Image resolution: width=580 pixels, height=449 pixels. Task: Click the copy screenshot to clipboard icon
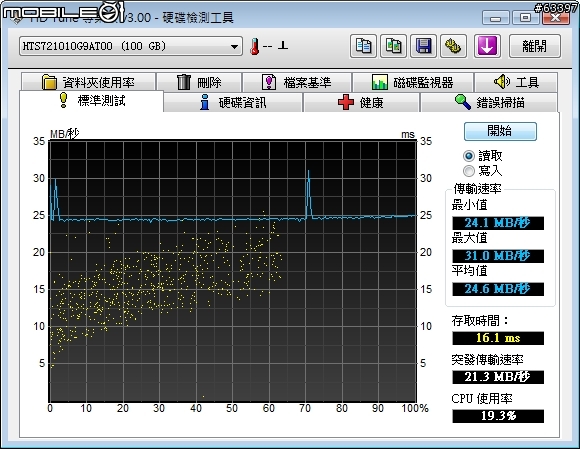coord(394,46)
